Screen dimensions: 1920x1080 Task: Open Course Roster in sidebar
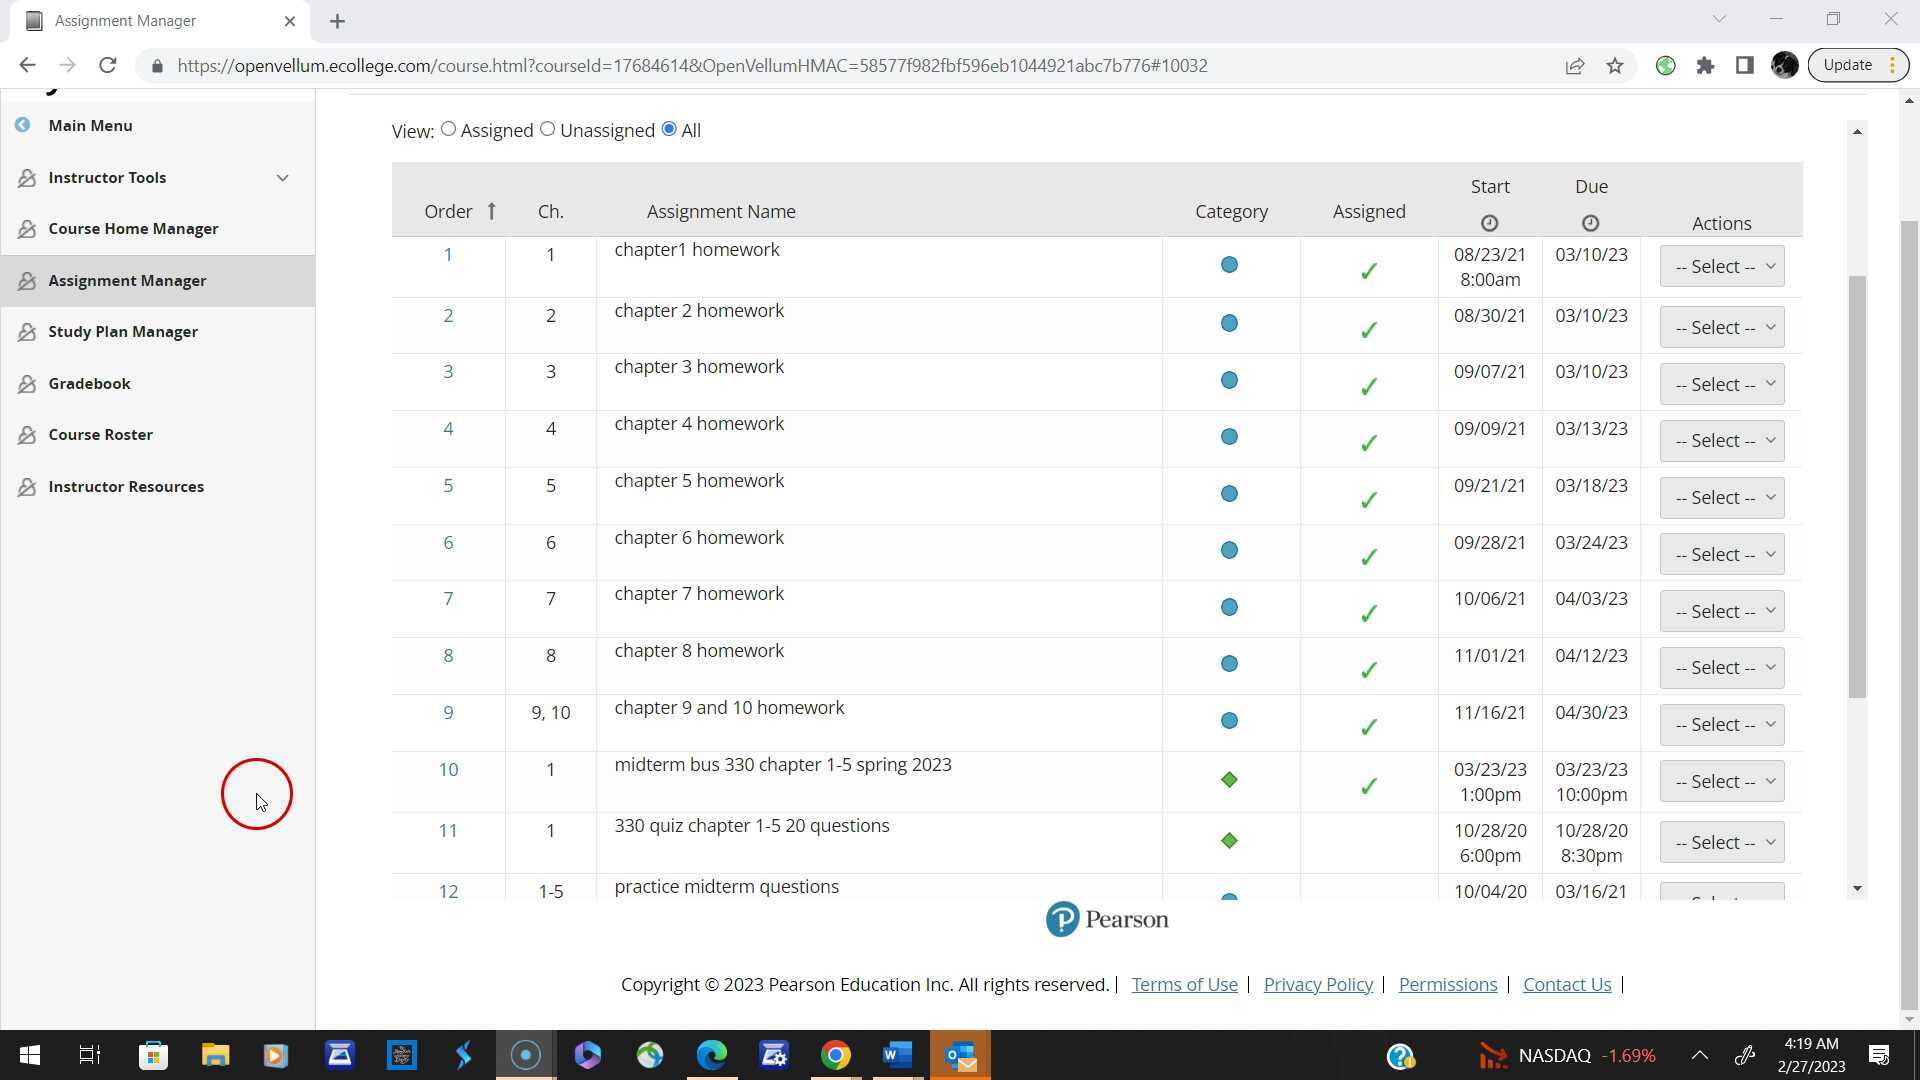100,435
